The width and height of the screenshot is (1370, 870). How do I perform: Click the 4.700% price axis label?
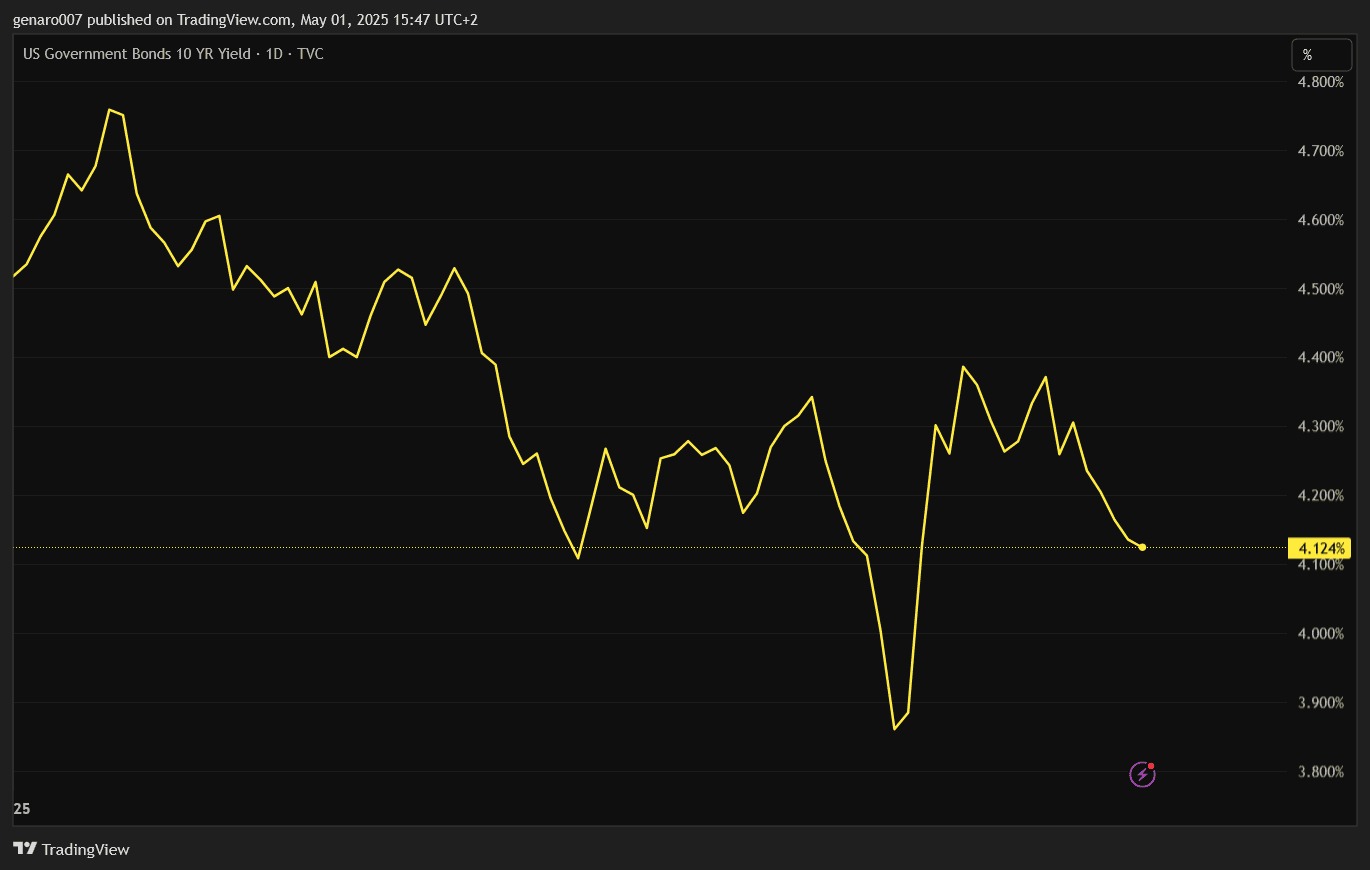1320,151
